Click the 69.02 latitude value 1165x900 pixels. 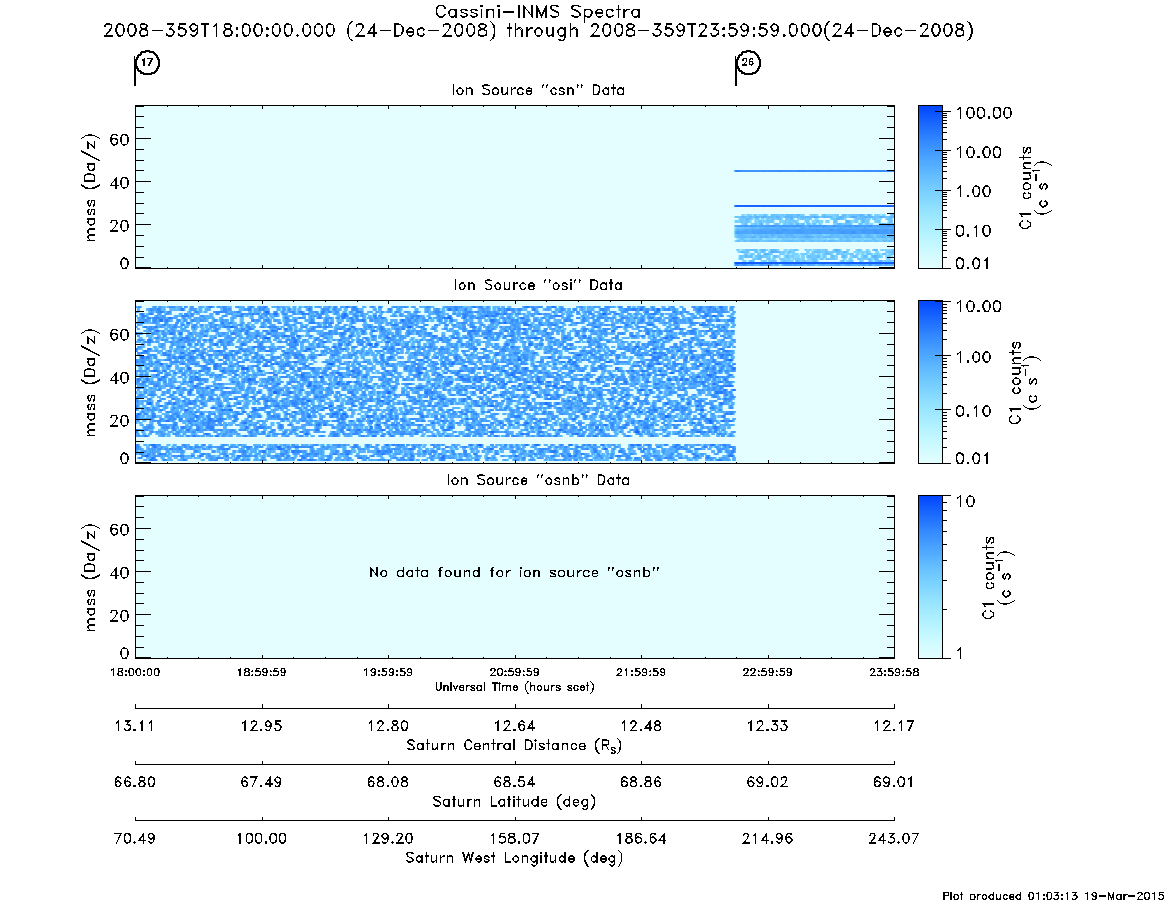tap(768, 783)
